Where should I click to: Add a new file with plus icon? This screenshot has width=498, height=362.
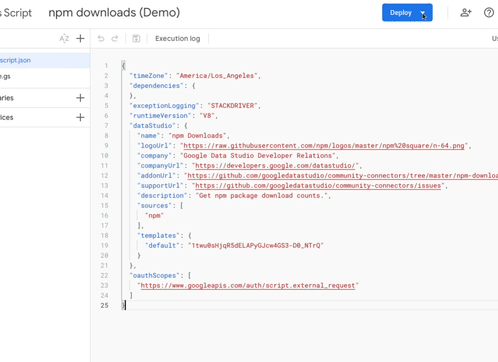(x=80, y=39)
